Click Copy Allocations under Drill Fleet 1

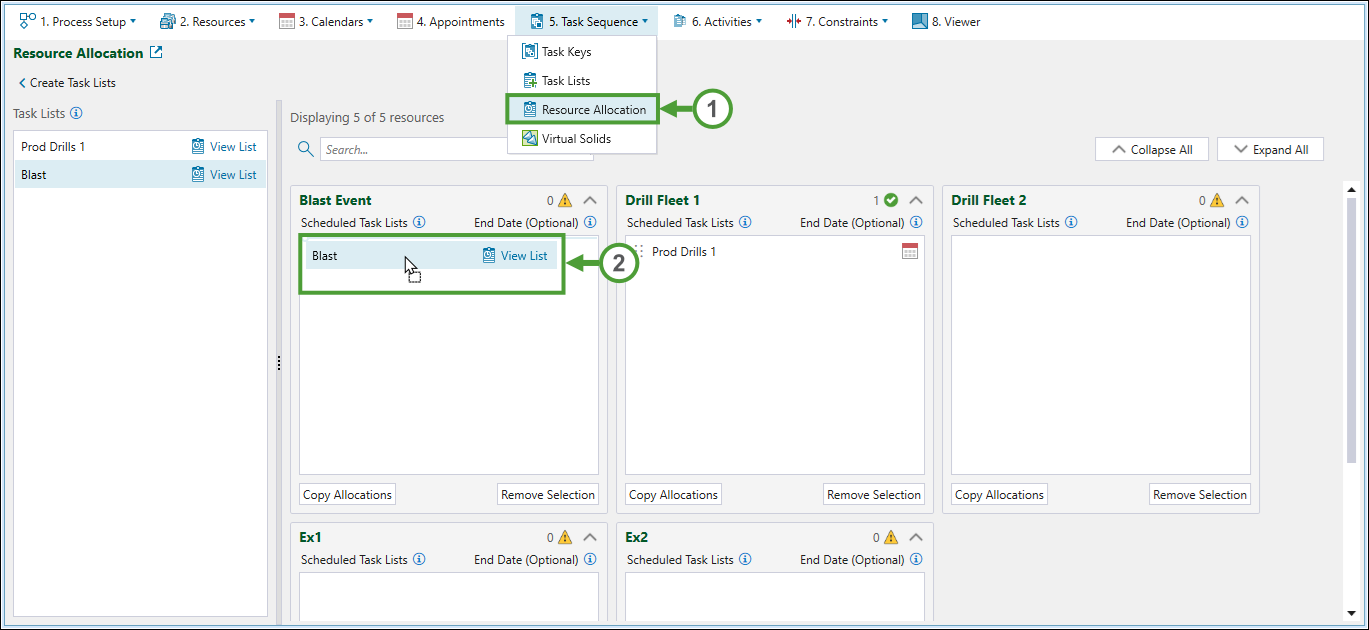point(674,495)
